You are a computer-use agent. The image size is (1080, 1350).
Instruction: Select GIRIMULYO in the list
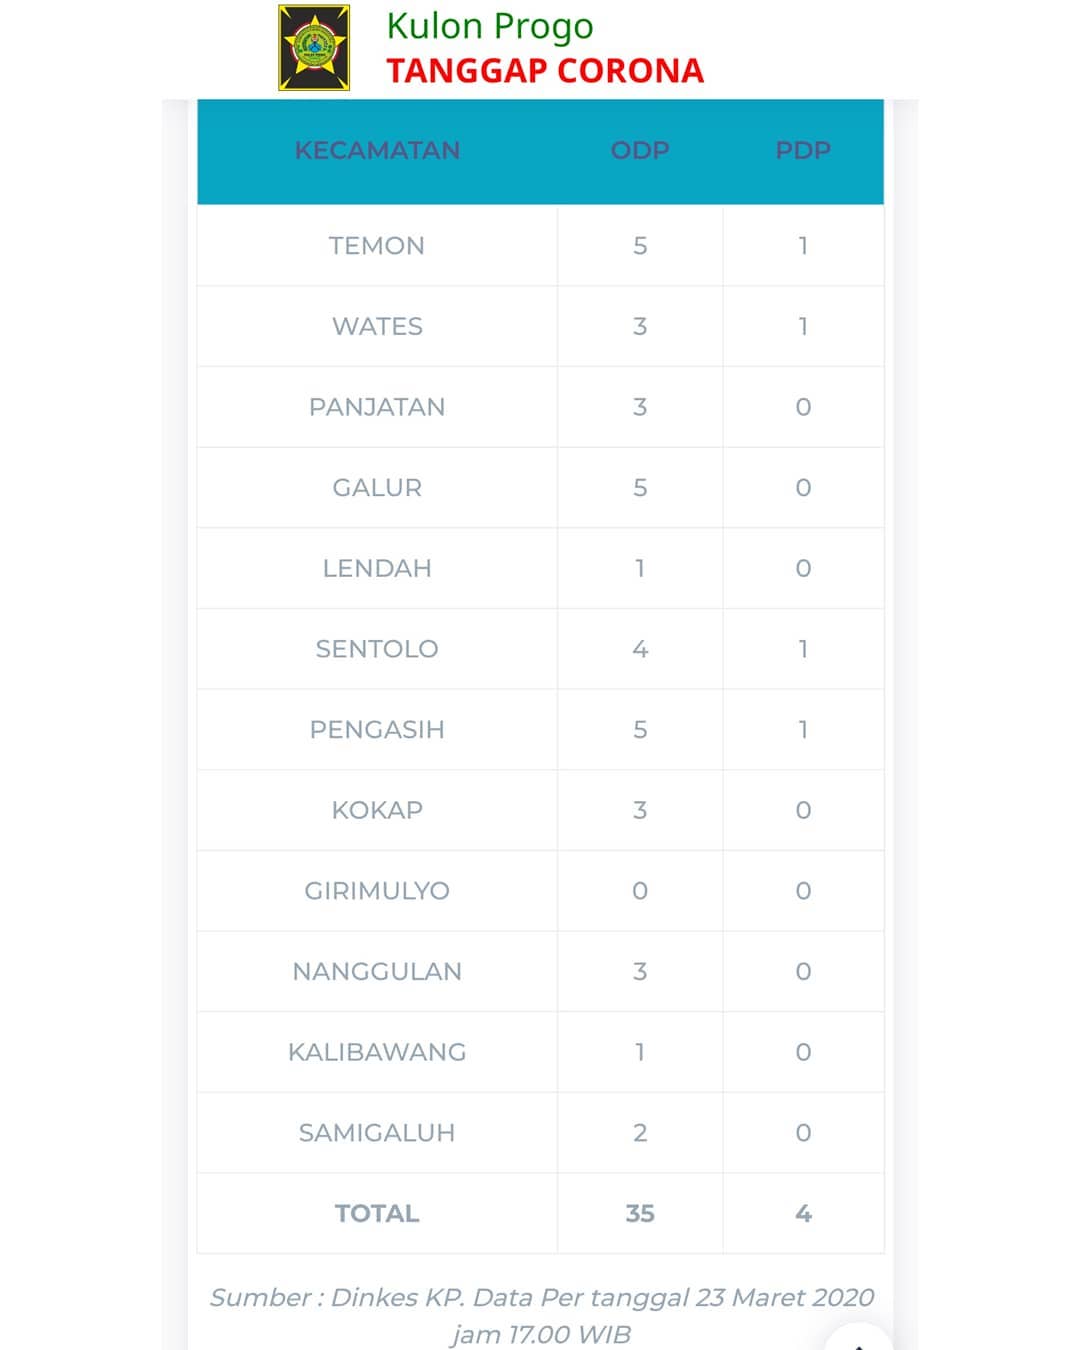(x=377, y=891)
